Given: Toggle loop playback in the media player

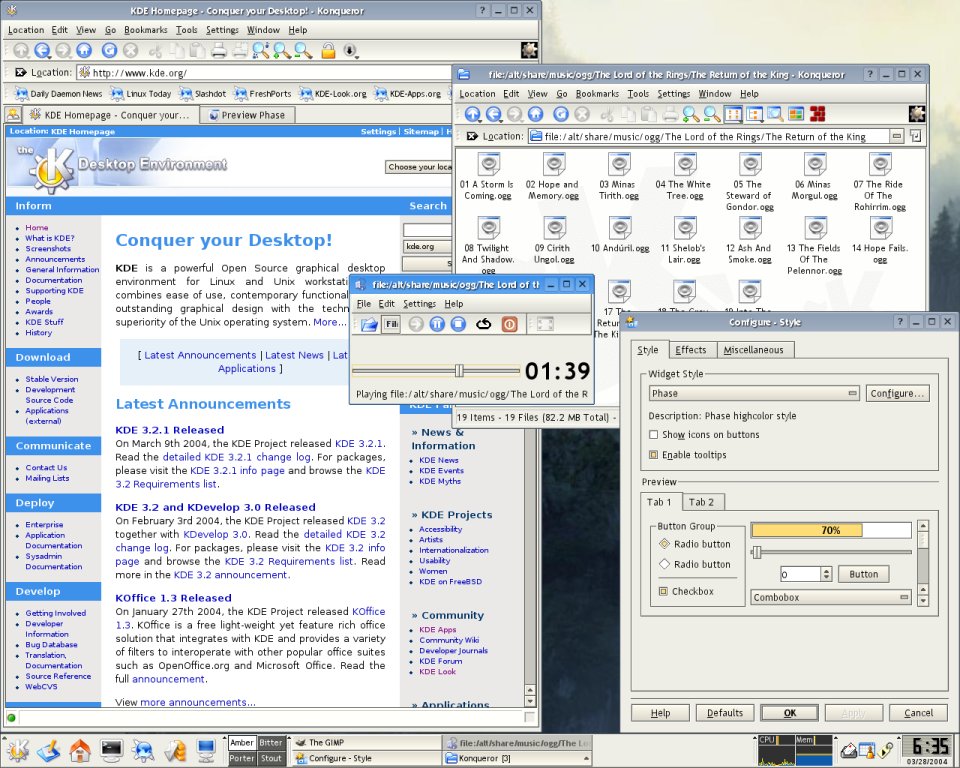Looking at the screenshot, I should (484, 324).
